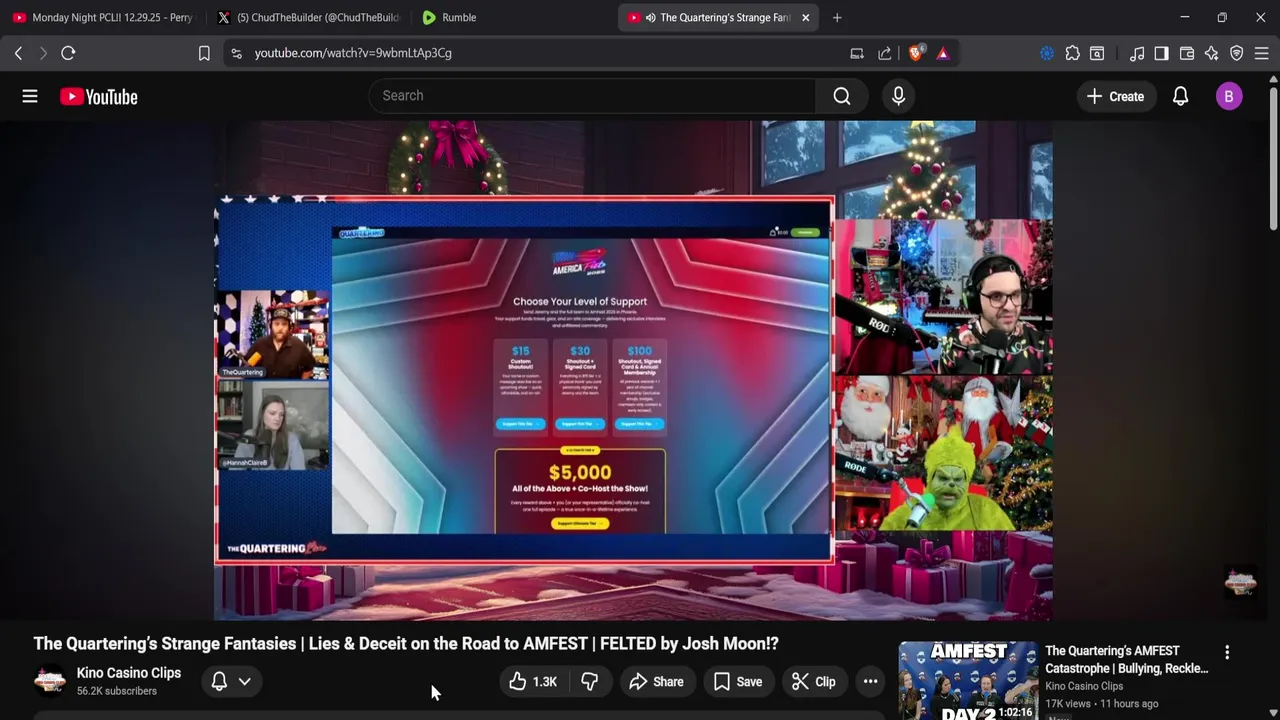Click Brave Rewards triangle icon
Image resolution: width=1280 pixels, height=720 pixels.
(943, 53)
